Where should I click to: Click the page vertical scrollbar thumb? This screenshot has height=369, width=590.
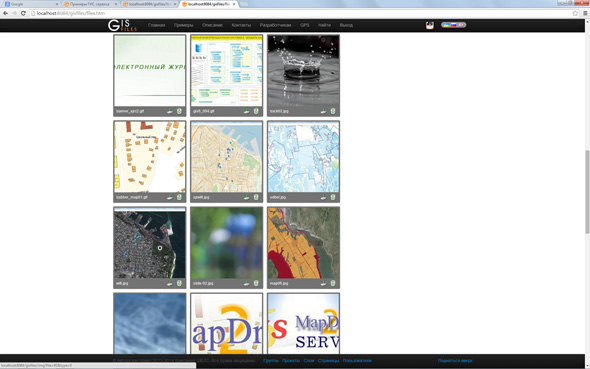[587, 192]
